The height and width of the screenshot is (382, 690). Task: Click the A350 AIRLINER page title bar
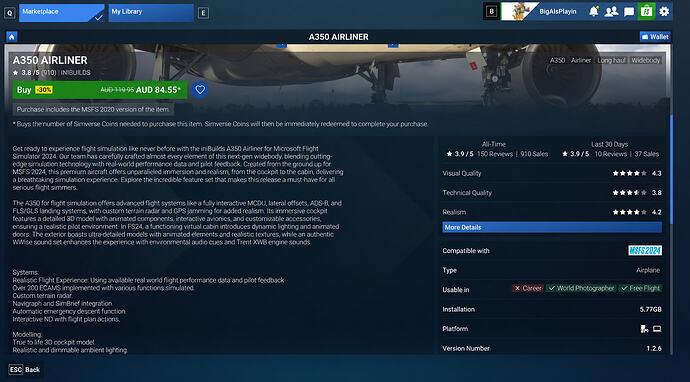338,37
